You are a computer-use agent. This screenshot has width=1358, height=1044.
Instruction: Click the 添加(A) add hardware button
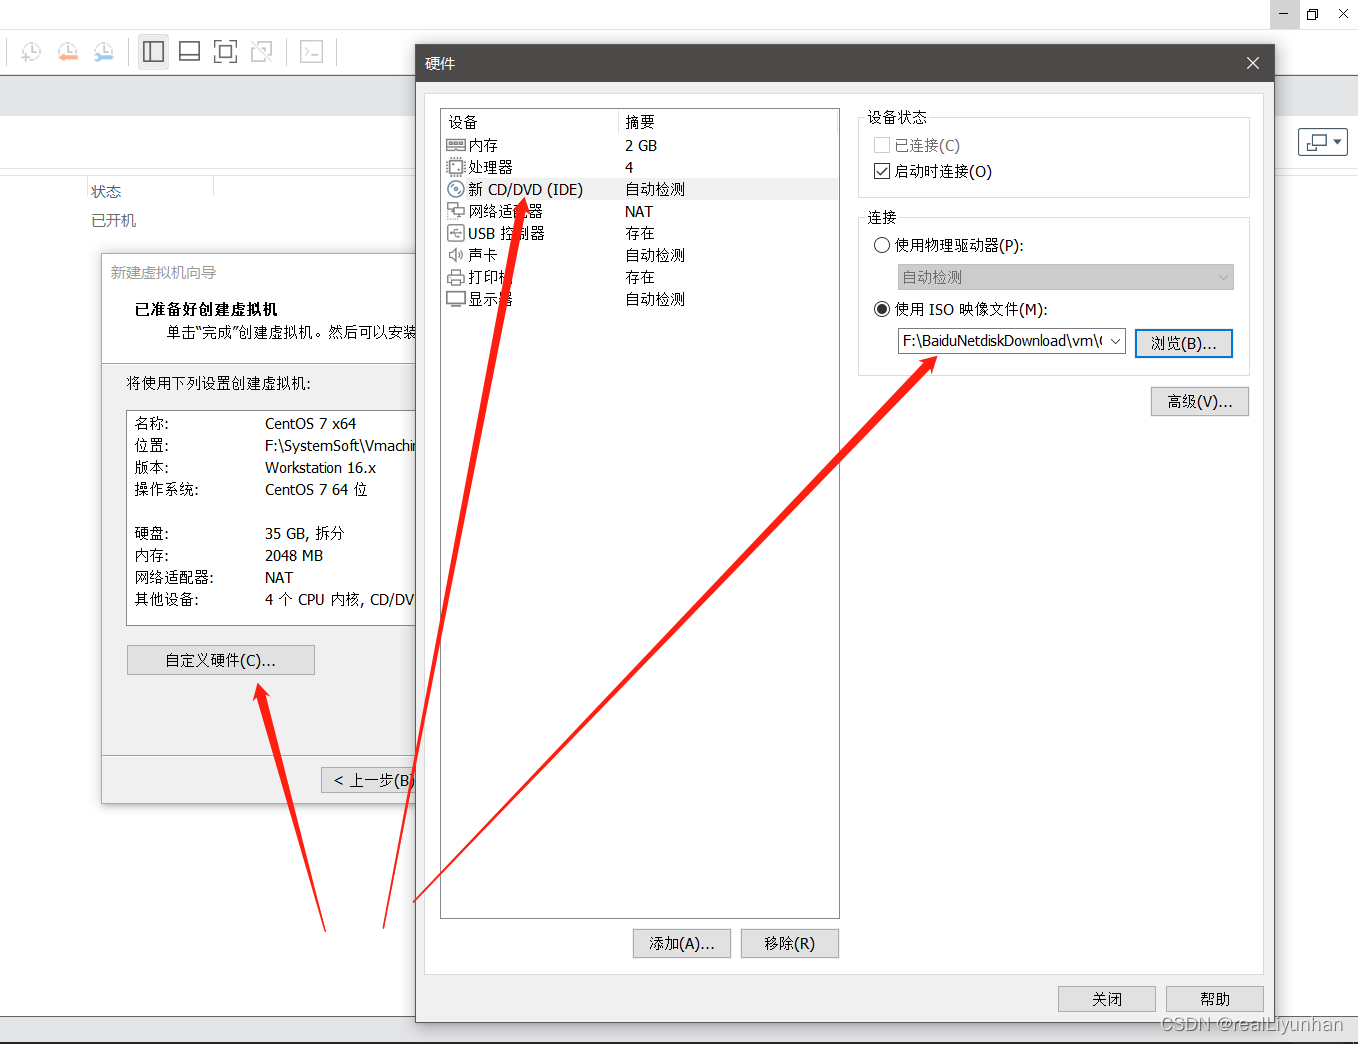681,943
